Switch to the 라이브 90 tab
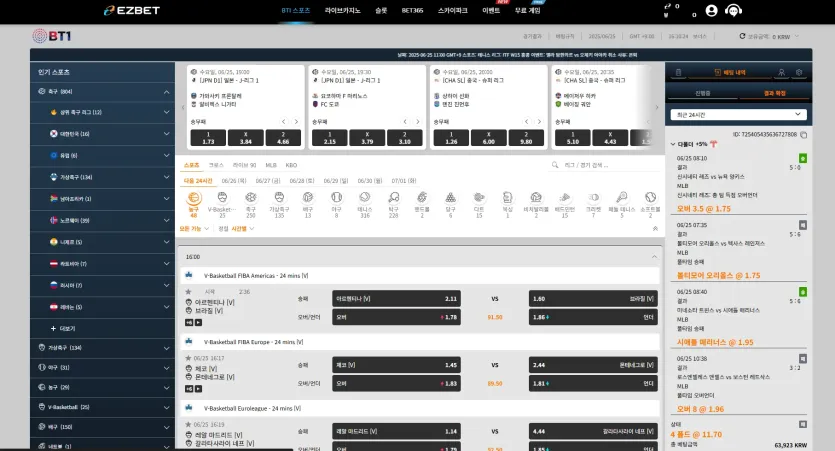Viewport: 835px width, 451px height. point(244,165)
